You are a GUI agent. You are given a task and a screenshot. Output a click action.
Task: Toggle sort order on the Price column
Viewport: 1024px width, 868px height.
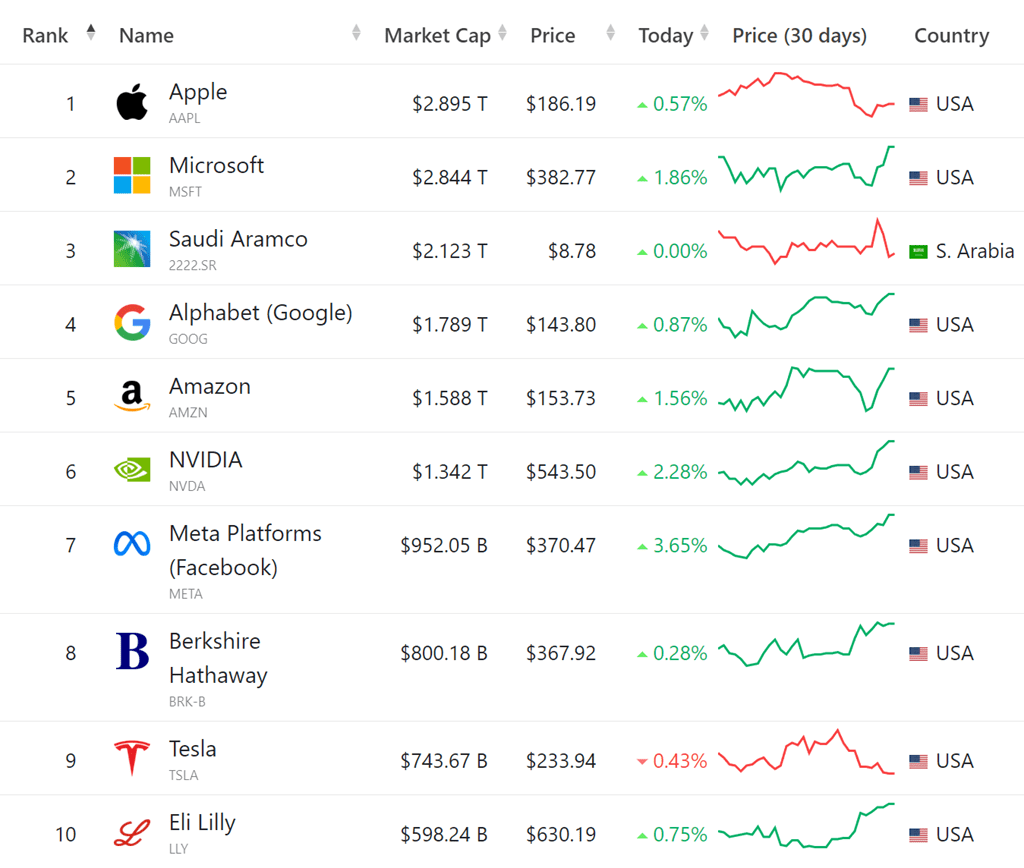pos(610,32)
